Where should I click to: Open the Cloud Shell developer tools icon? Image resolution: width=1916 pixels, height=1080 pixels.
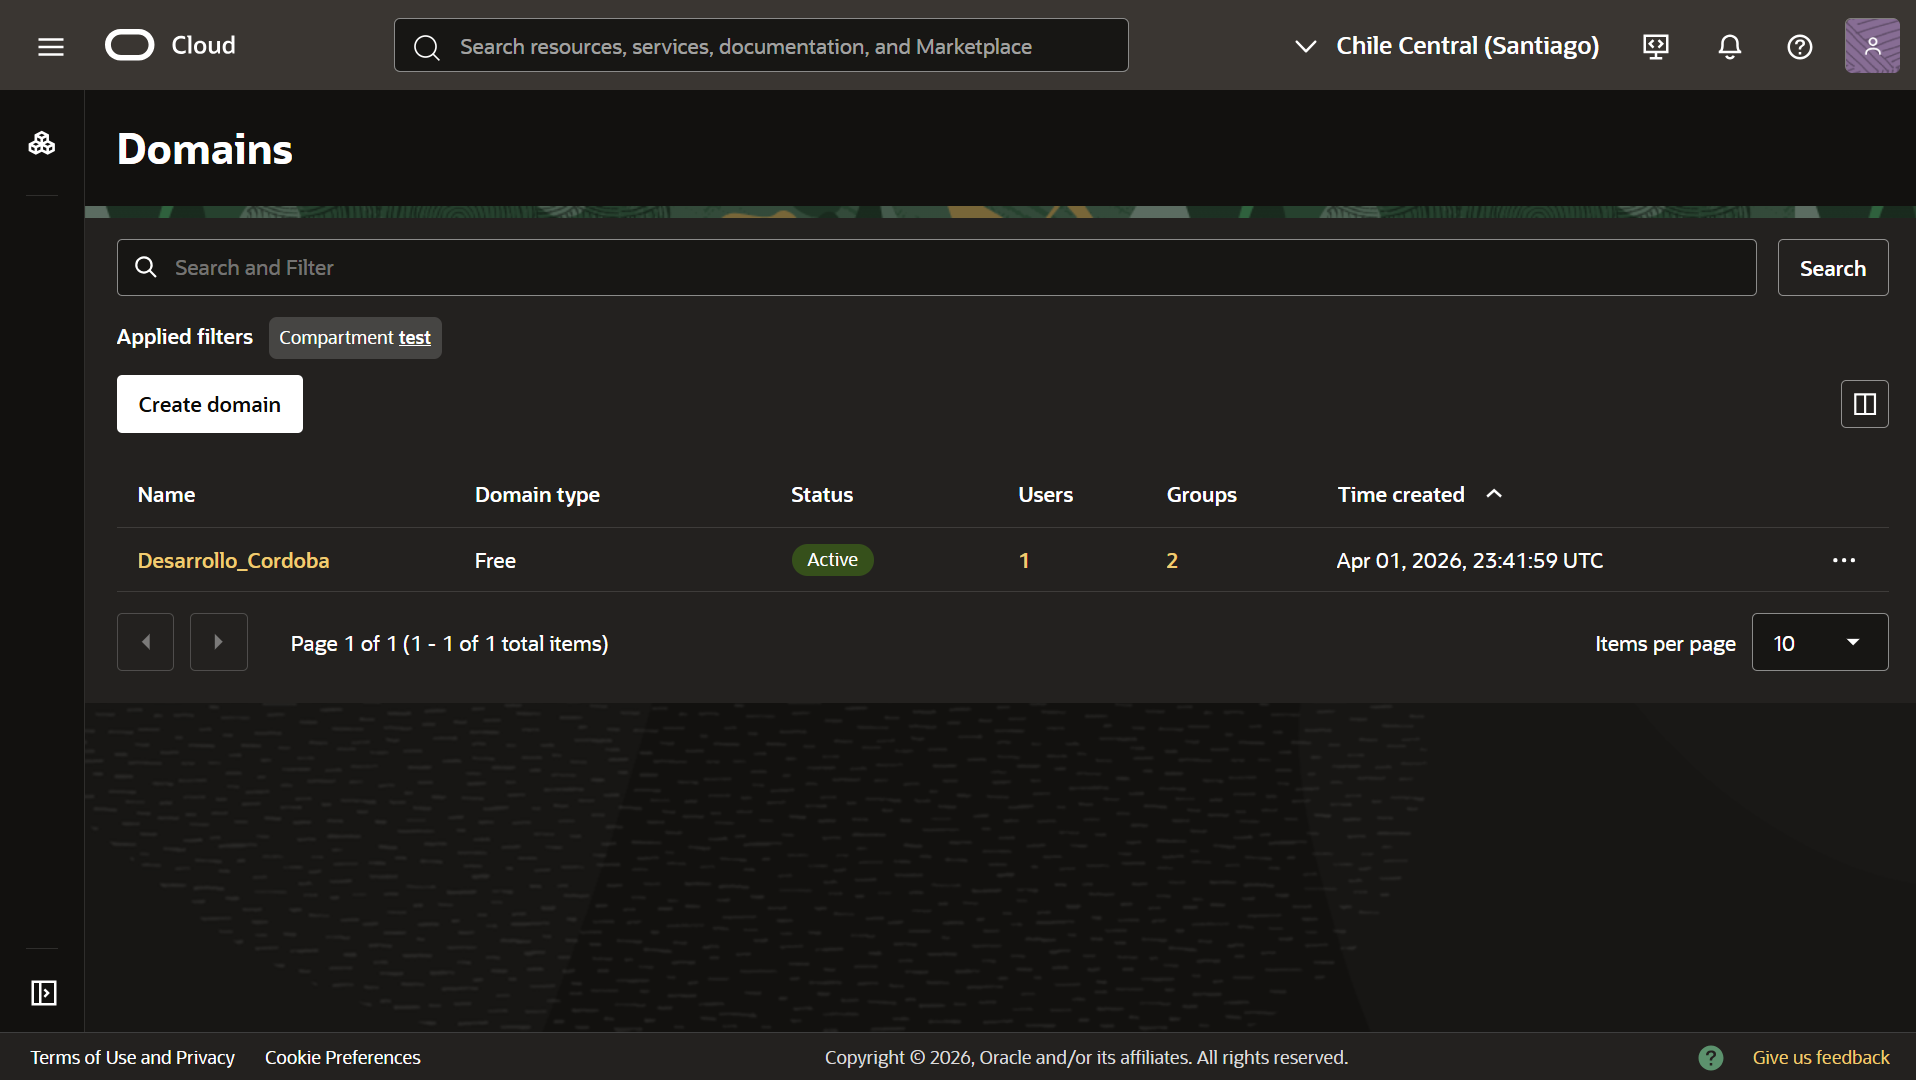pos(1656,46)
